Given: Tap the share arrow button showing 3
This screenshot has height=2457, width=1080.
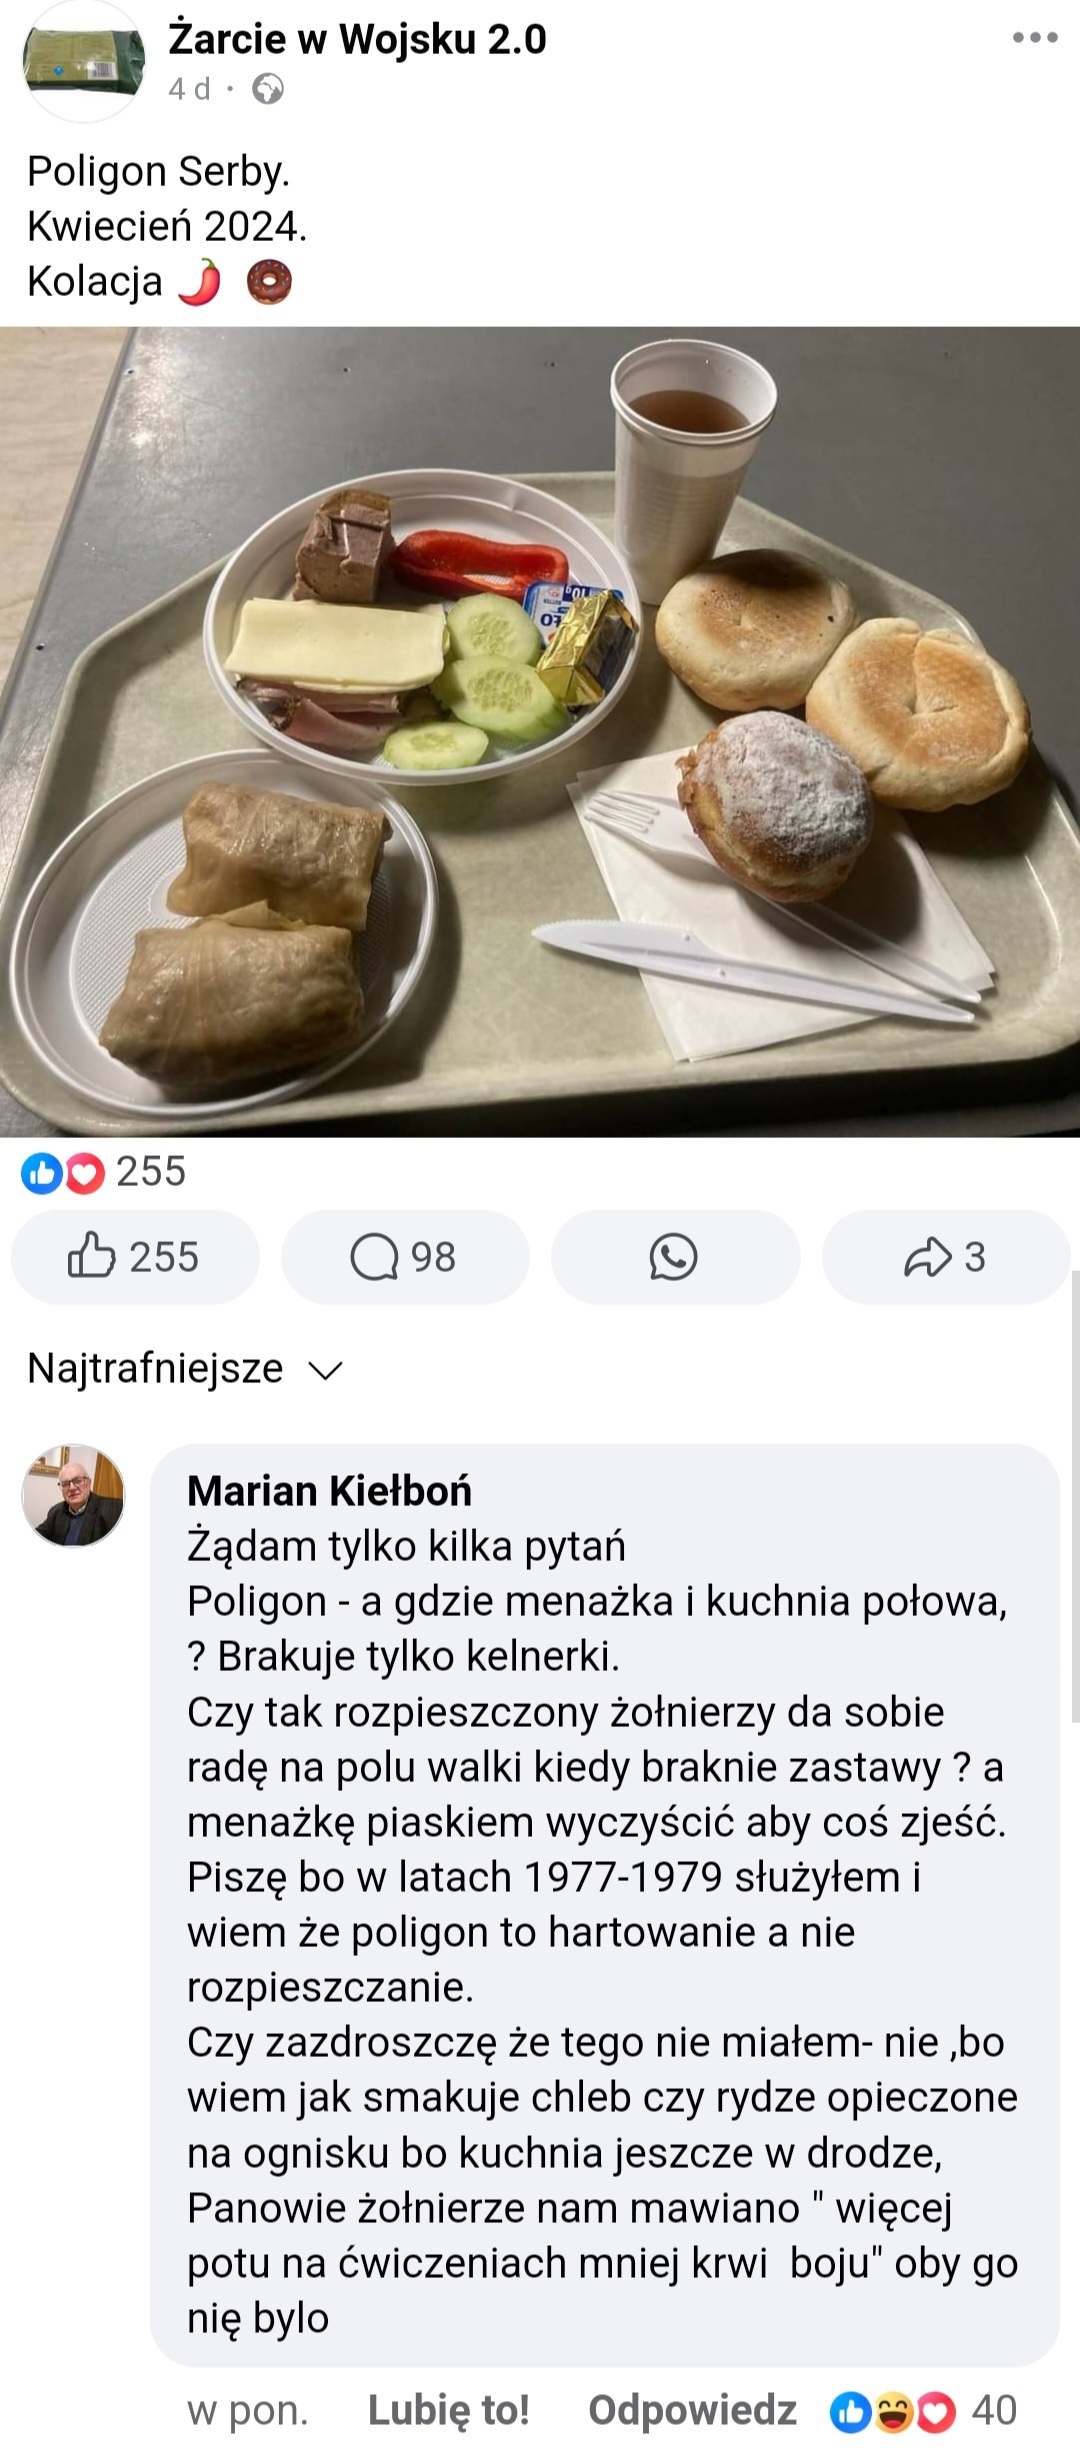Looking at the screenshot, I should [945, 1257].
